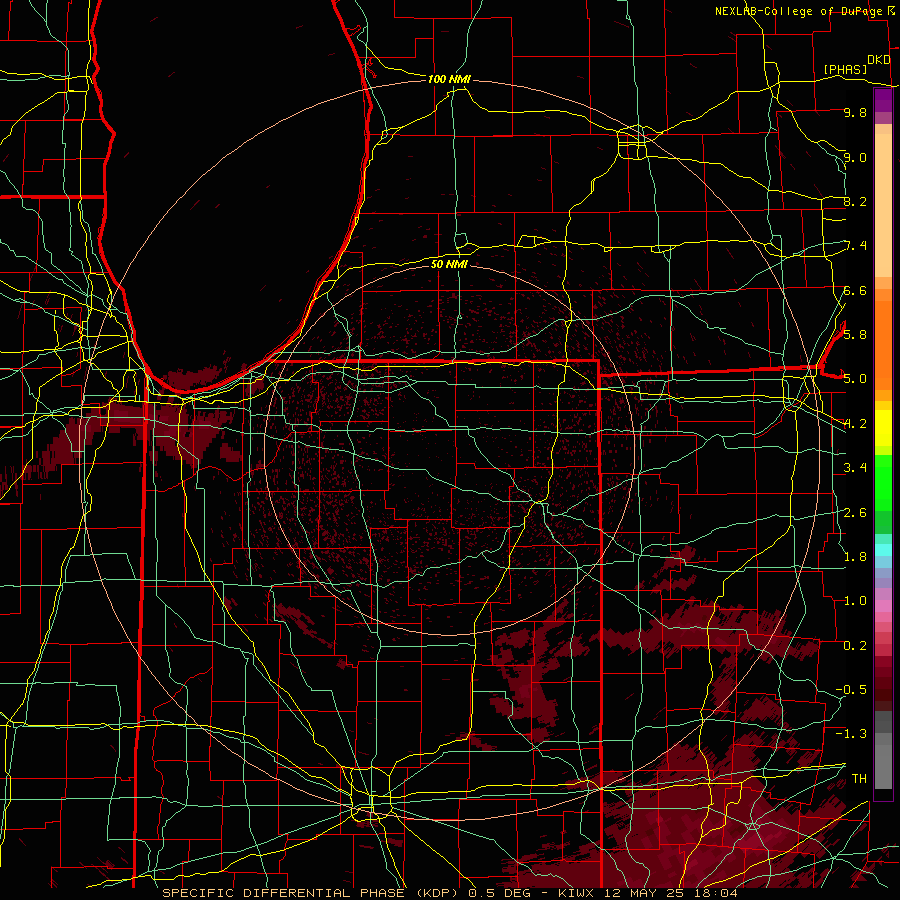Click the bright green segment of the color bar
This screenshot has width=900, height=900.
(883, 482)
